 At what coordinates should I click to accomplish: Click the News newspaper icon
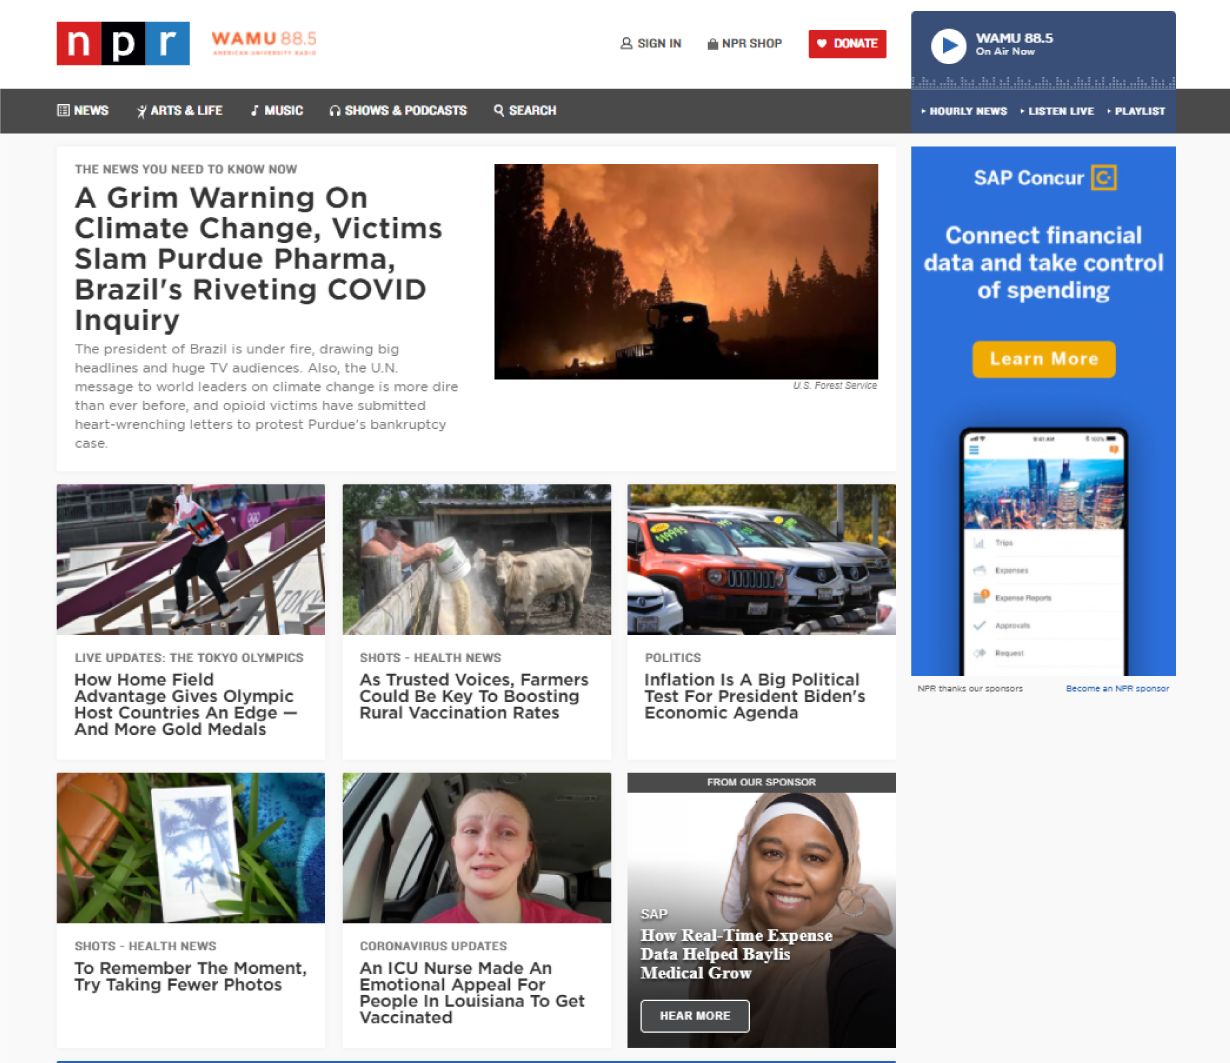pos(63,111)
